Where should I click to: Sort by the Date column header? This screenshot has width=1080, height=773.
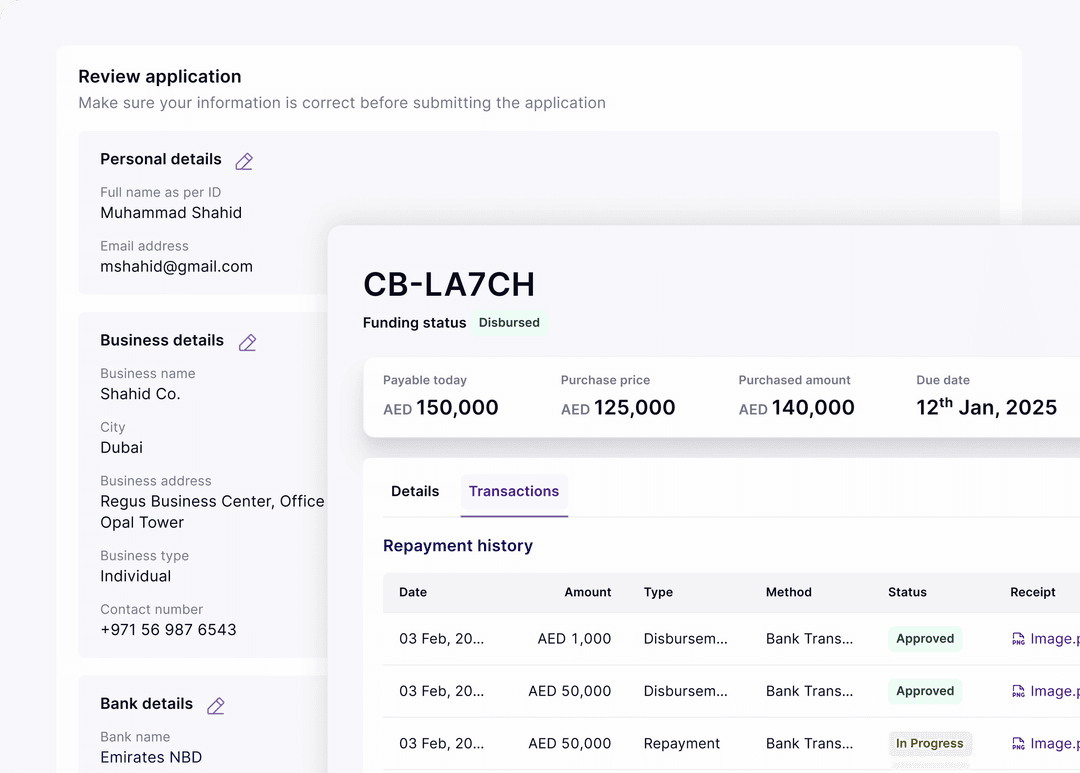pyautogui.click(x=413, y=592)
